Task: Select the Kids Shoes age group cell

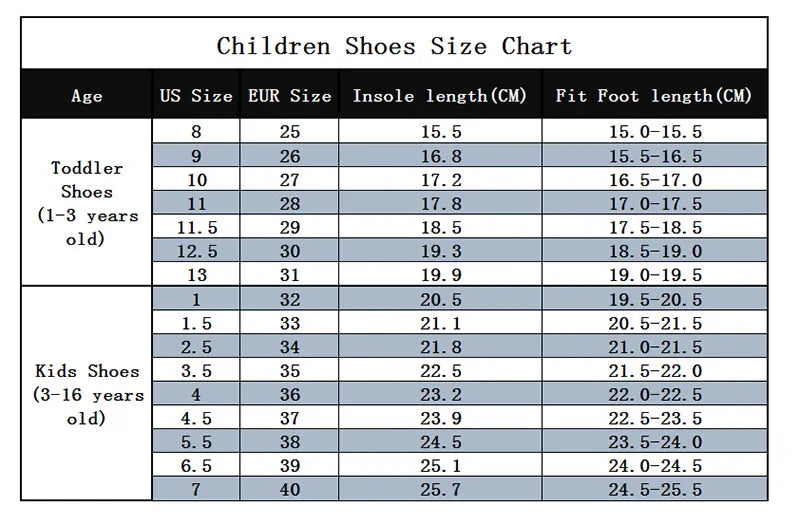Action: [x=87, y=394]
